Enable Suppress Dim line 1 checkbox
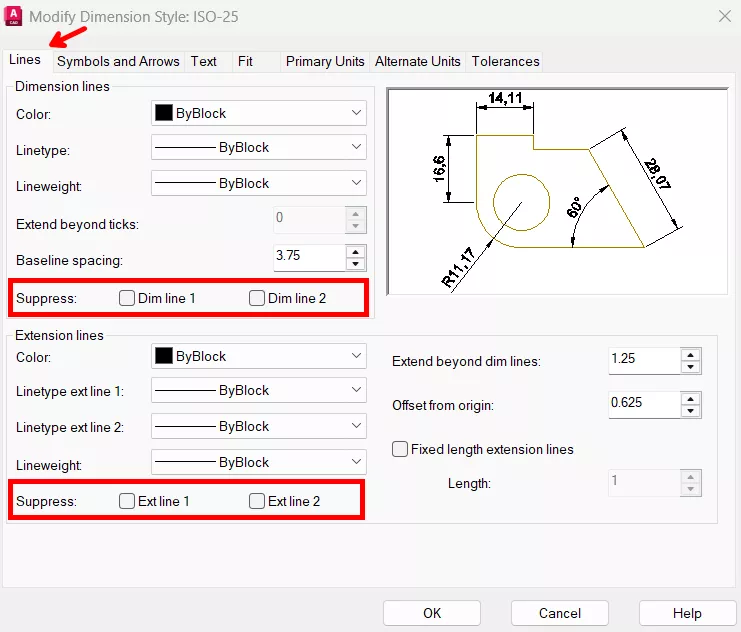Screen dimensions: 741x632 pyautogui.click(x=127, y=298)
